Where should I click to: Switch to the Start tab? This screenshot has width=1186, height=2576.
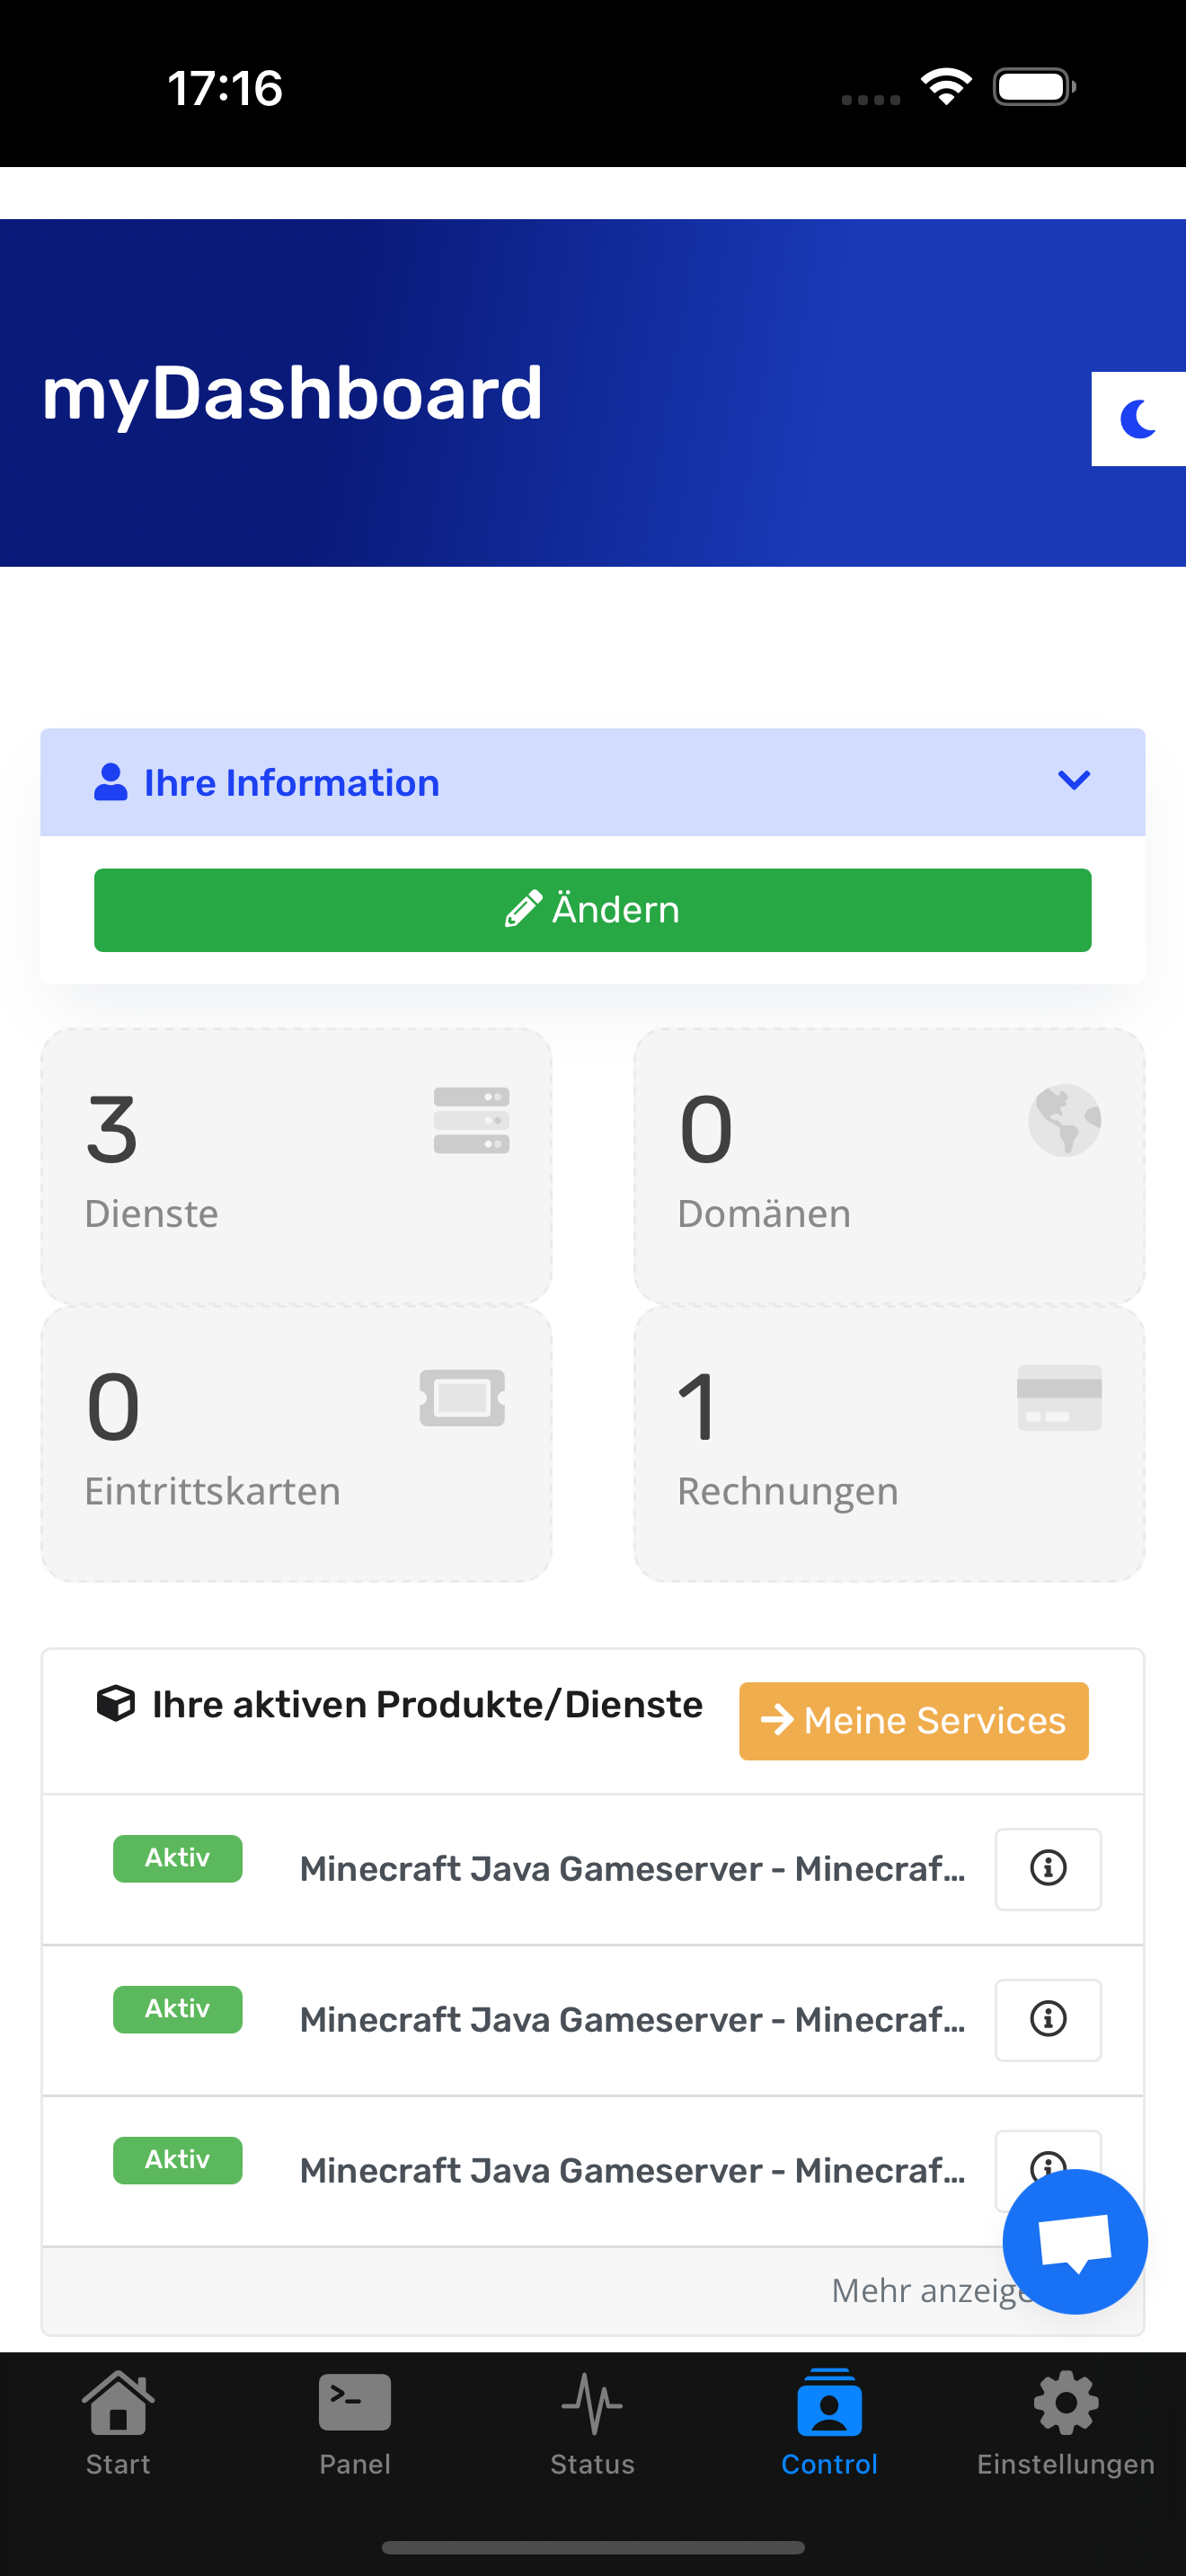(118, 2424)
